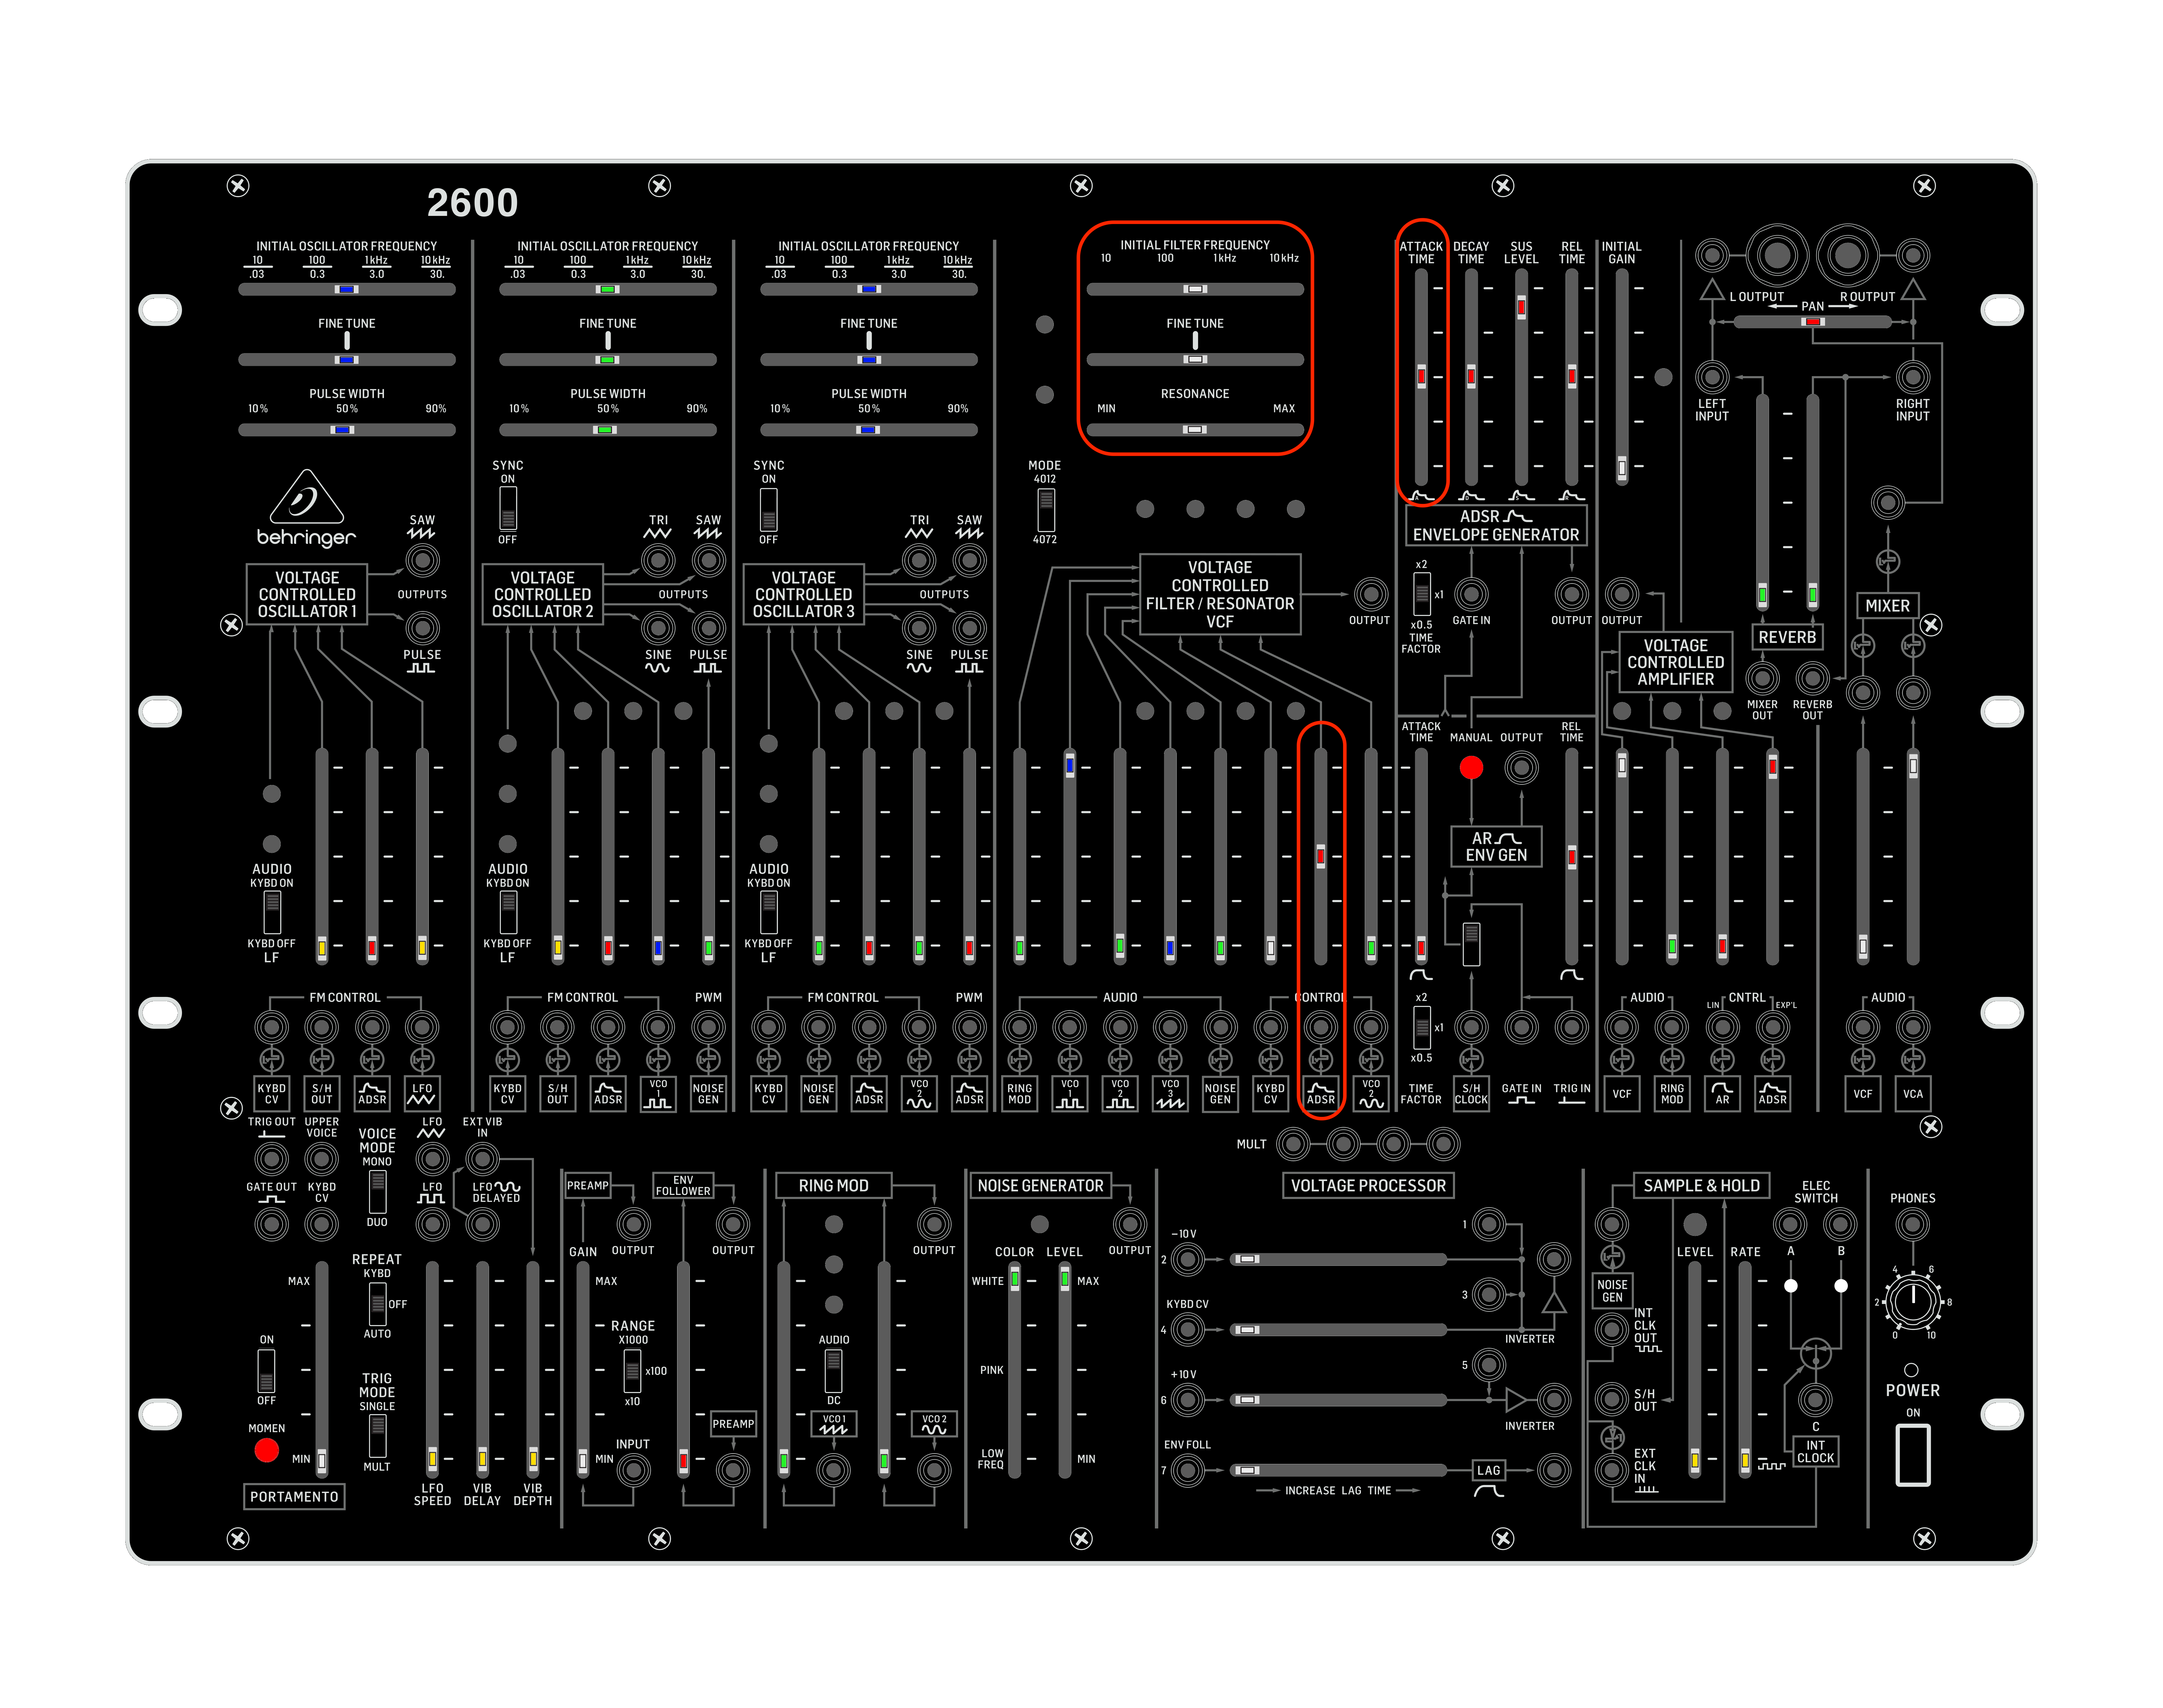Click the VCO 2 SINE output jack
The image size is (2163, 1708).
(x=658, y=628)
